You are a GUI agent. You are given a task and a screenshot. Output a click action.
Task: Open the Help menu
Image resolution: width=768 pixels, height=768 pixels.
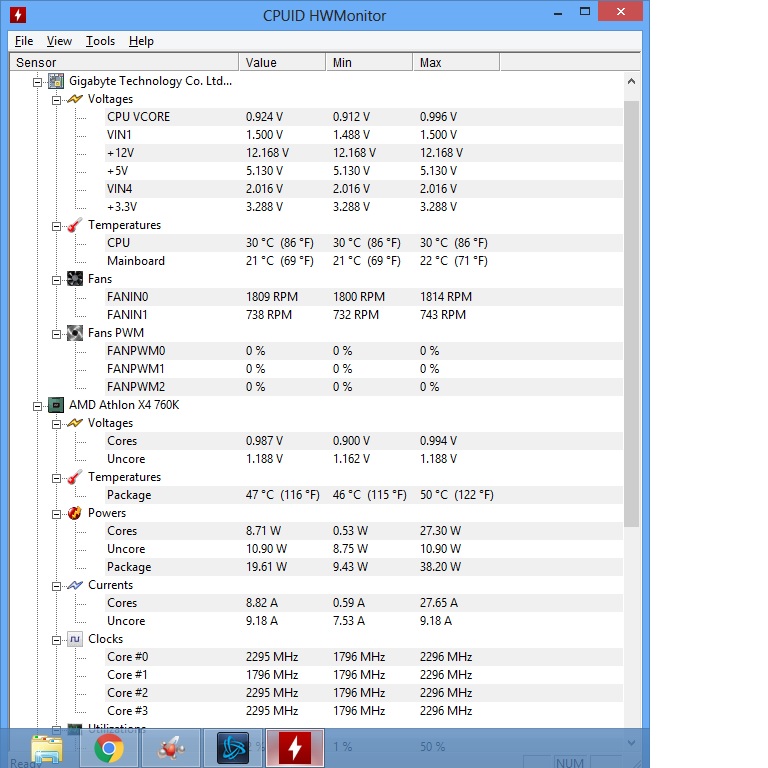141,41
